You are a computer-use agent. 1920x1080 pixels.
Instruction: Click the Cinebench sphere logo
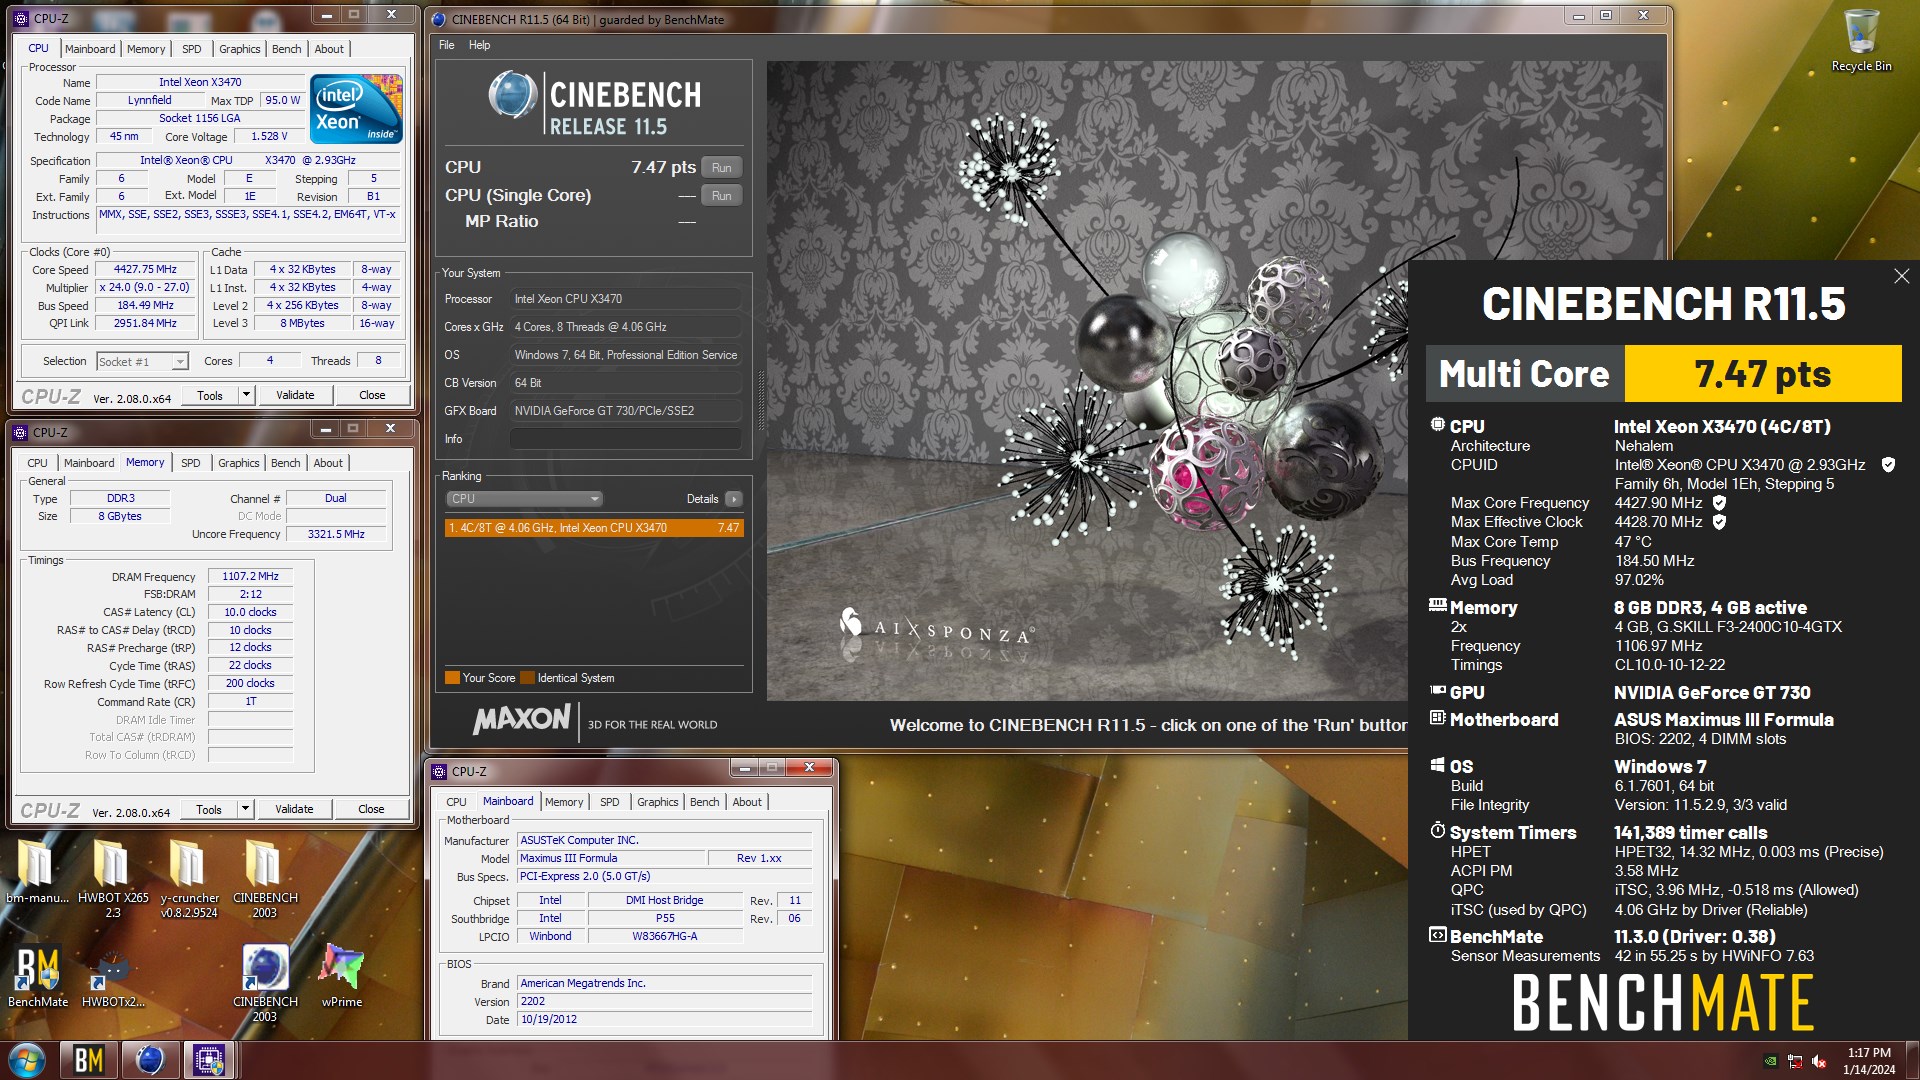[513, 96]
